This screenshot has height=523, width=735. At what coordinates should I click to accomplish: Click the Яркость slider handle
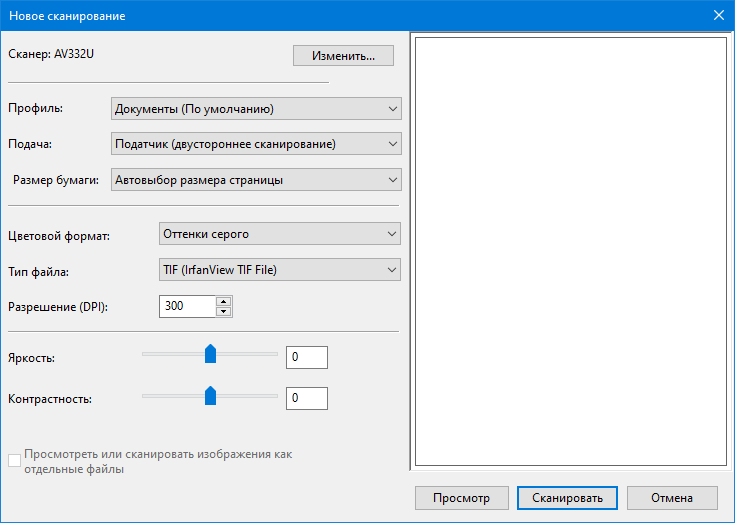coord(210,354)
